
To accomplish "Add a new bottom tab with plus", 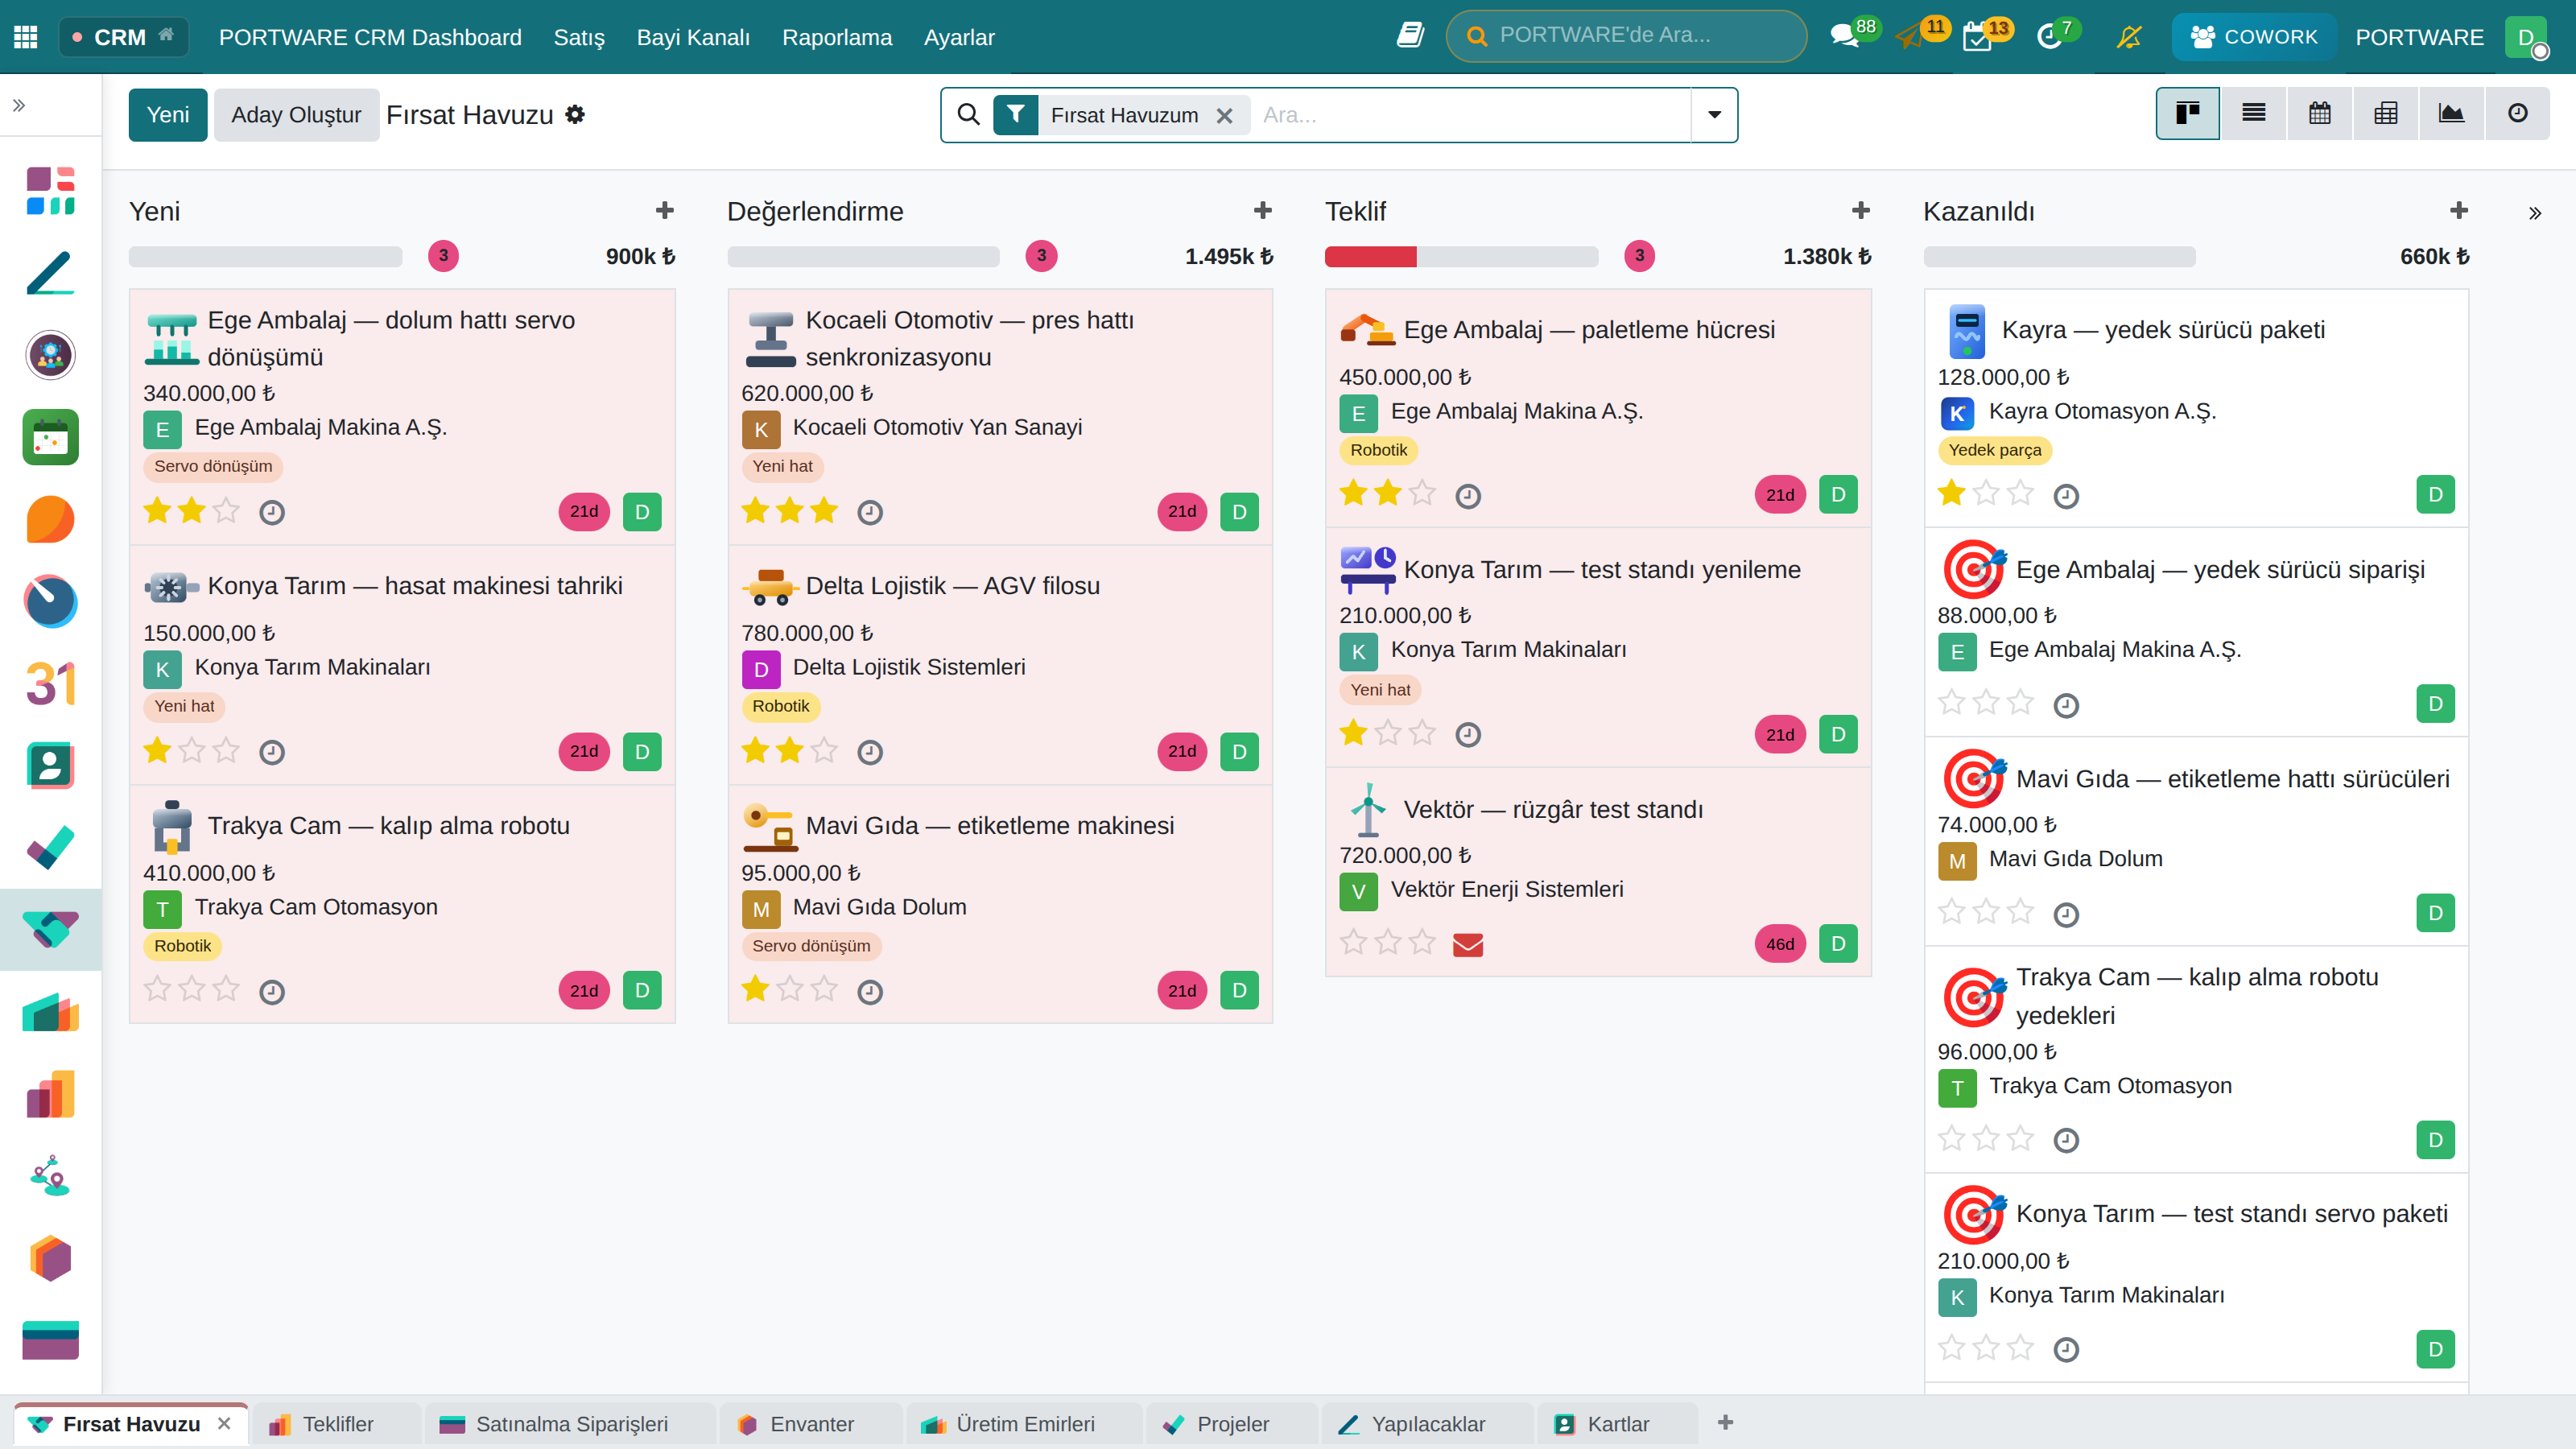I will pos(1725,1422).
